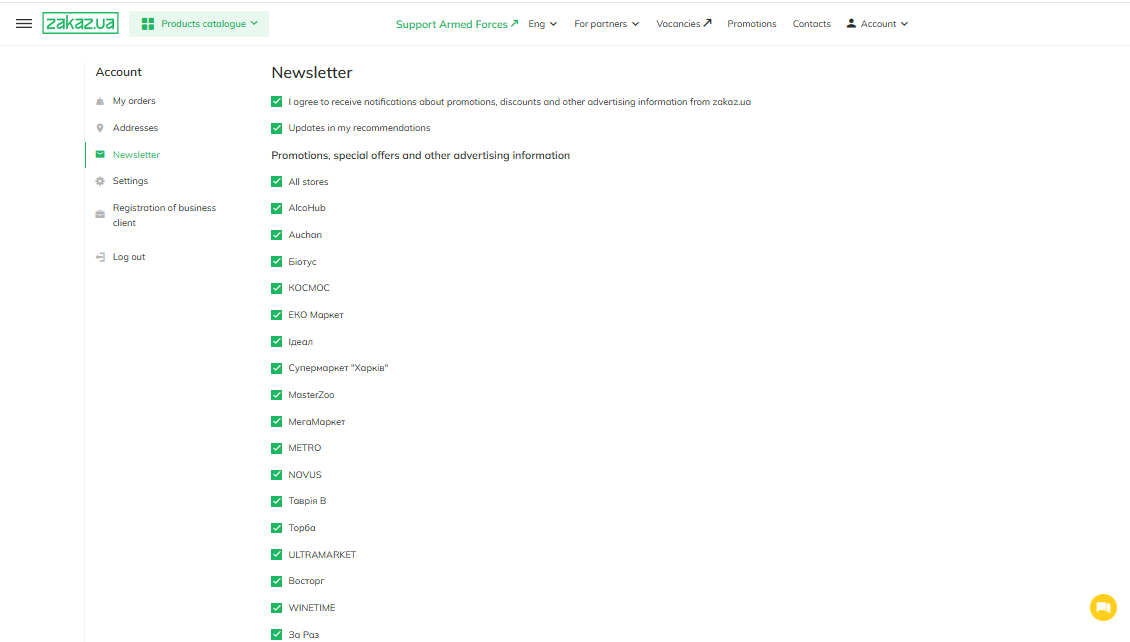
Task: Uncheck the METRO store checkbox
Action: (277, 448)
